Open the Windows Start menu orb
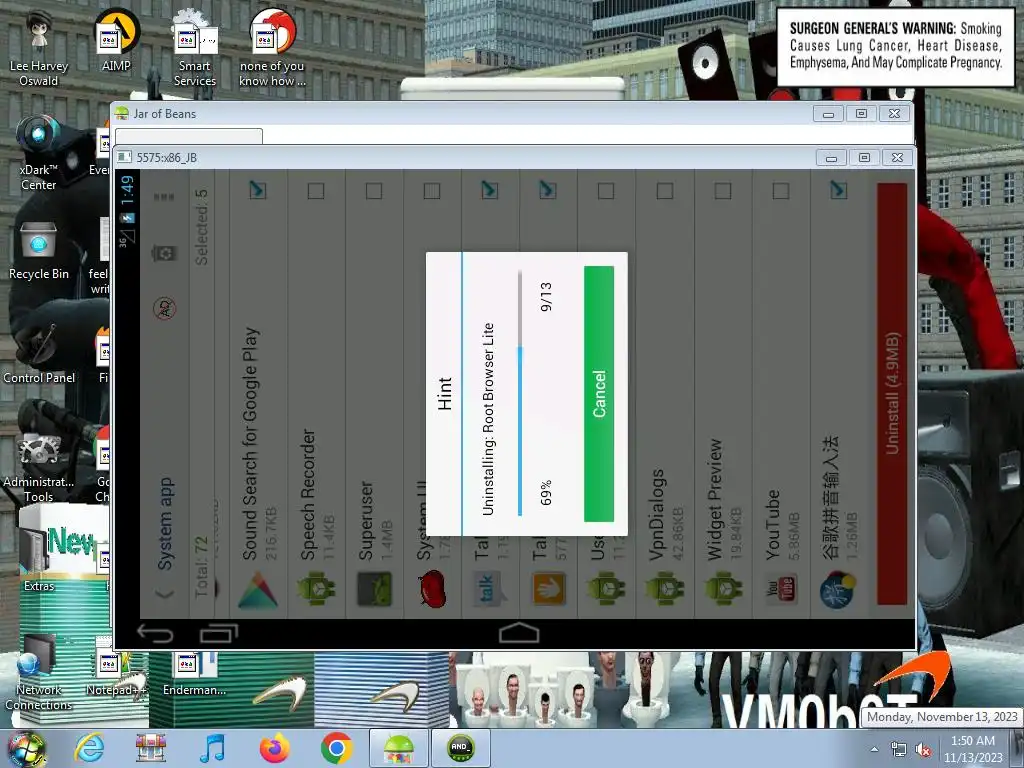 click(26, 749)
